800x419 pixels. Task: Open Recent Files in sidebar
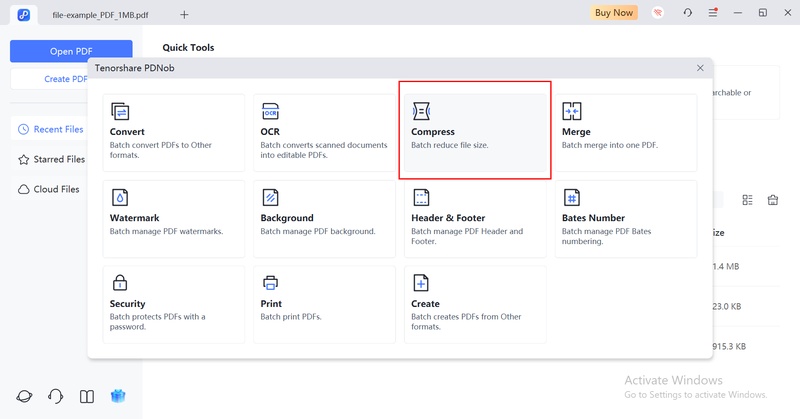tap(51, 129)
